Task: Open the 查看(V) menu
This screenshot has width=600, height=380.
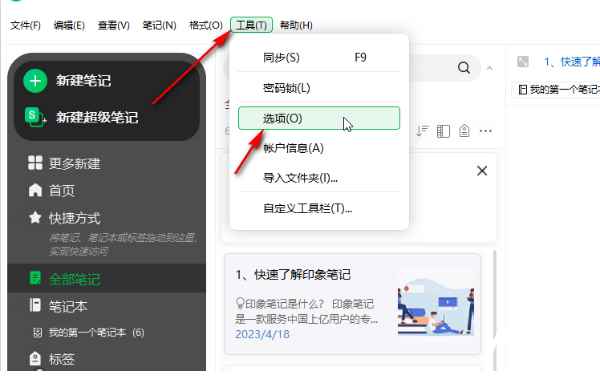Action: point(114,25)
